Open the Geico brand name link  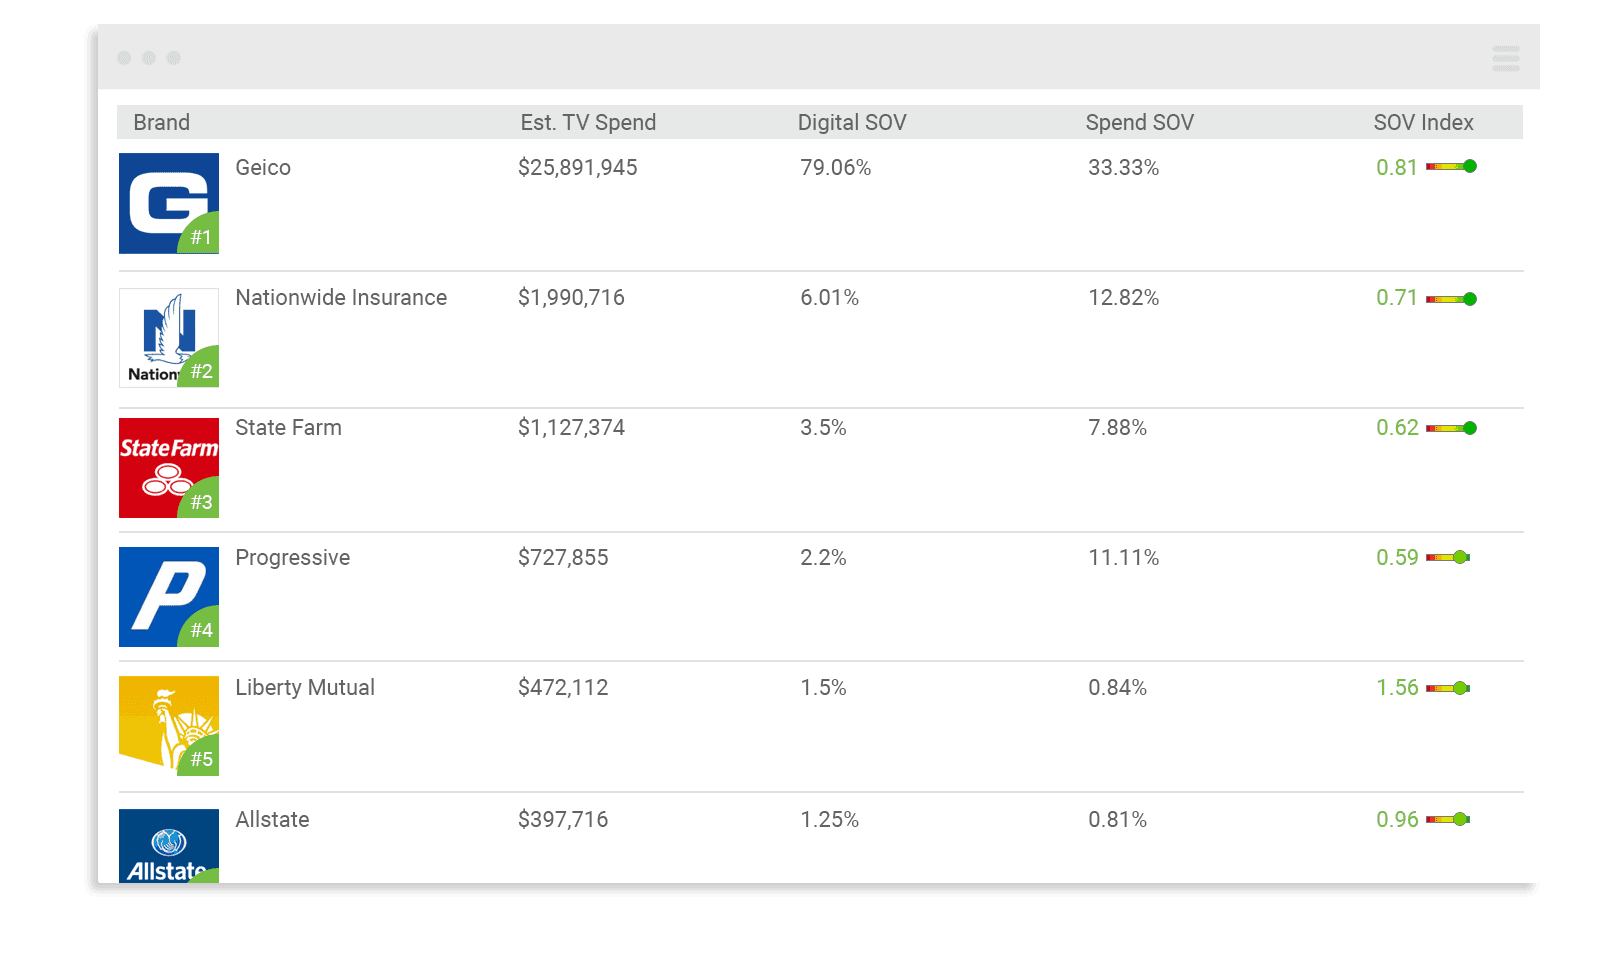click(x=263, y=167)
